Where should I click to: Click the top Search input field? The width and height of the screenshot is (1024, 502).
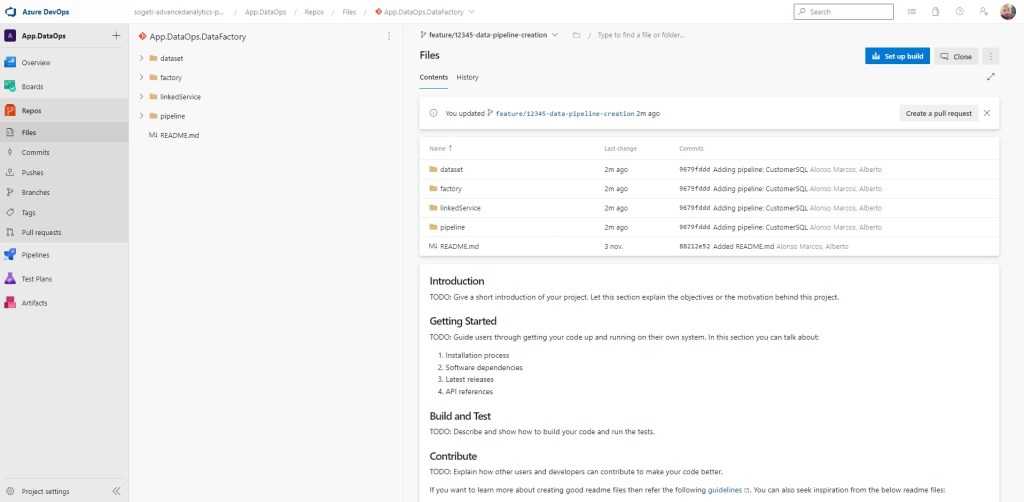click(x=844, y=12)
